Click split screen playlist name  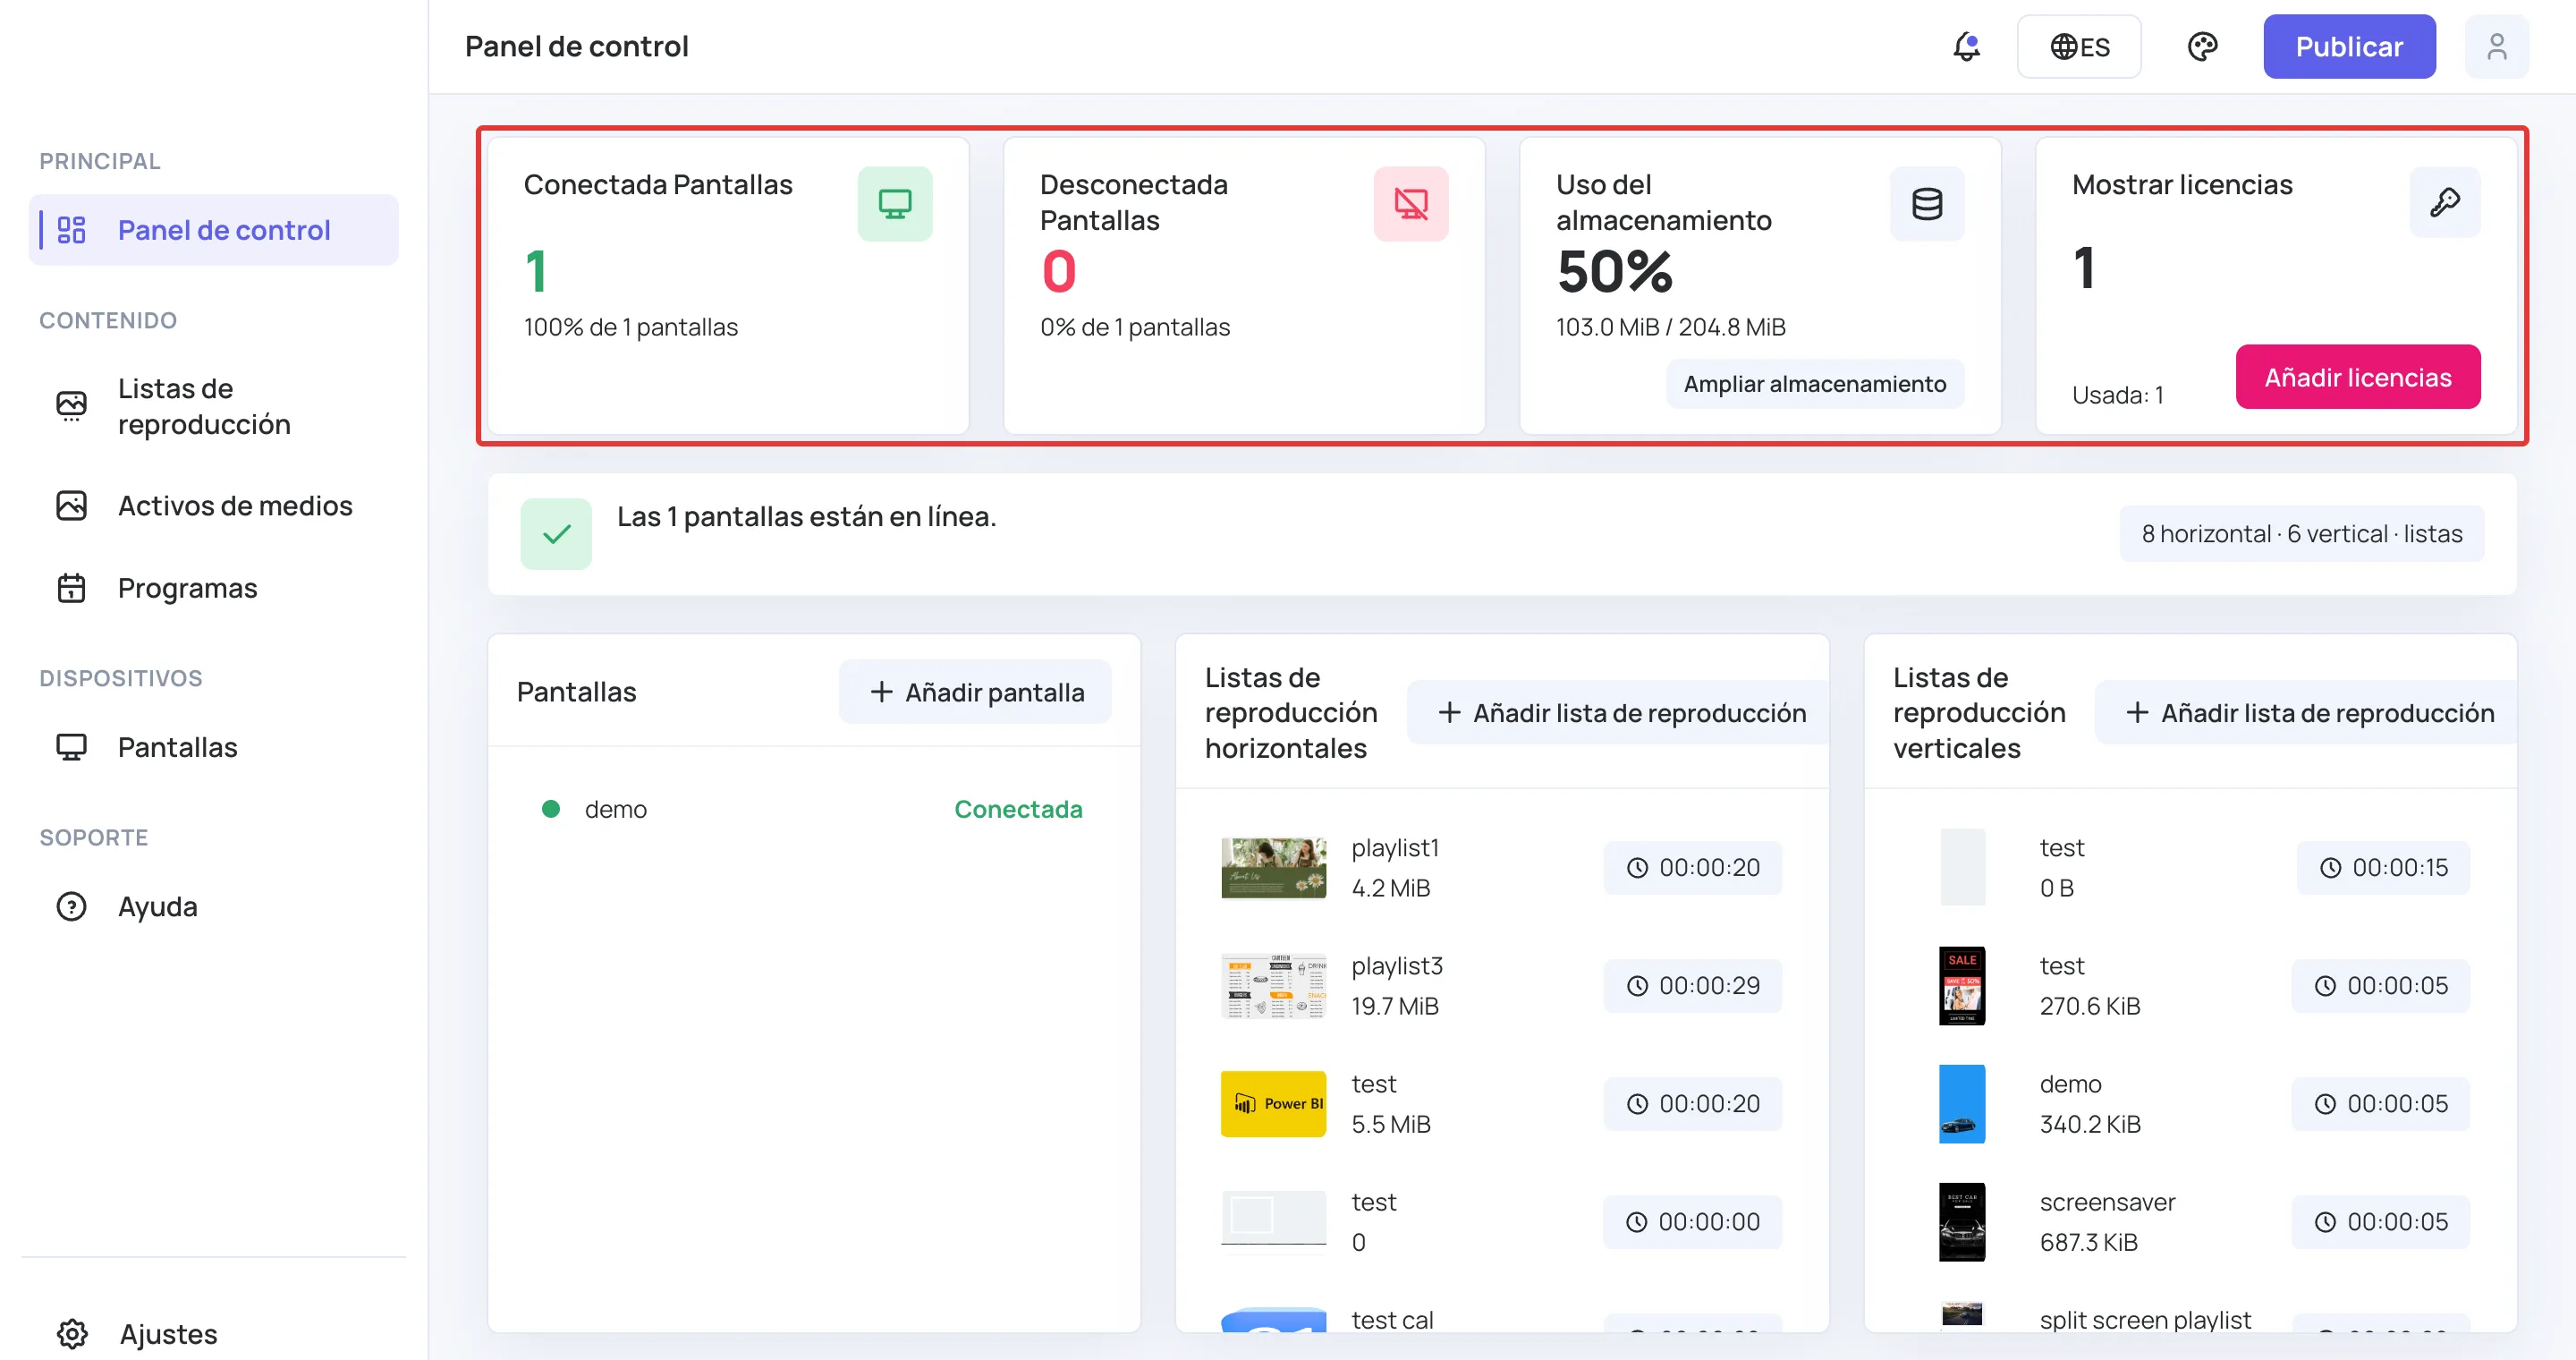point(2145,1320)
